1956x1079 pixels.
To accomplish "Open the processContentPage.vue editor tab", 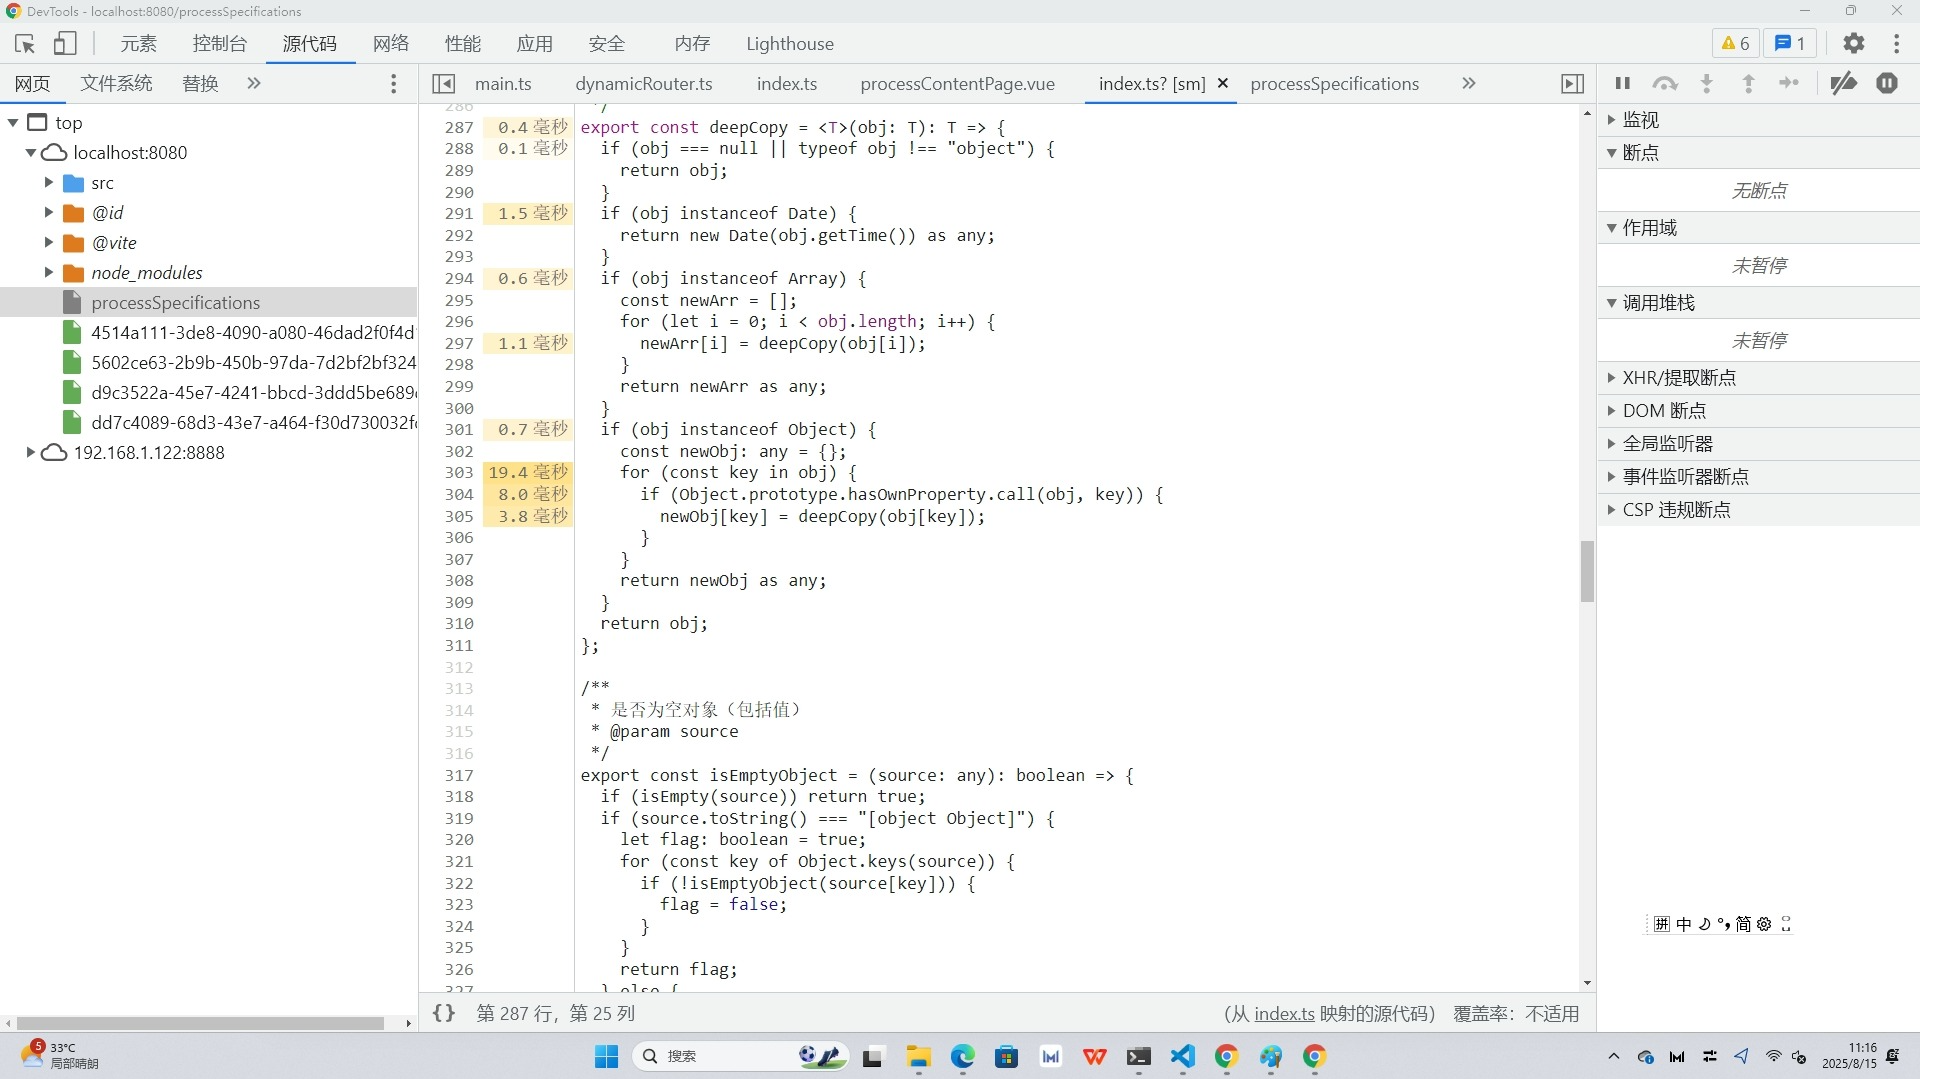I will pyautogui.click(x=957, y=84).
